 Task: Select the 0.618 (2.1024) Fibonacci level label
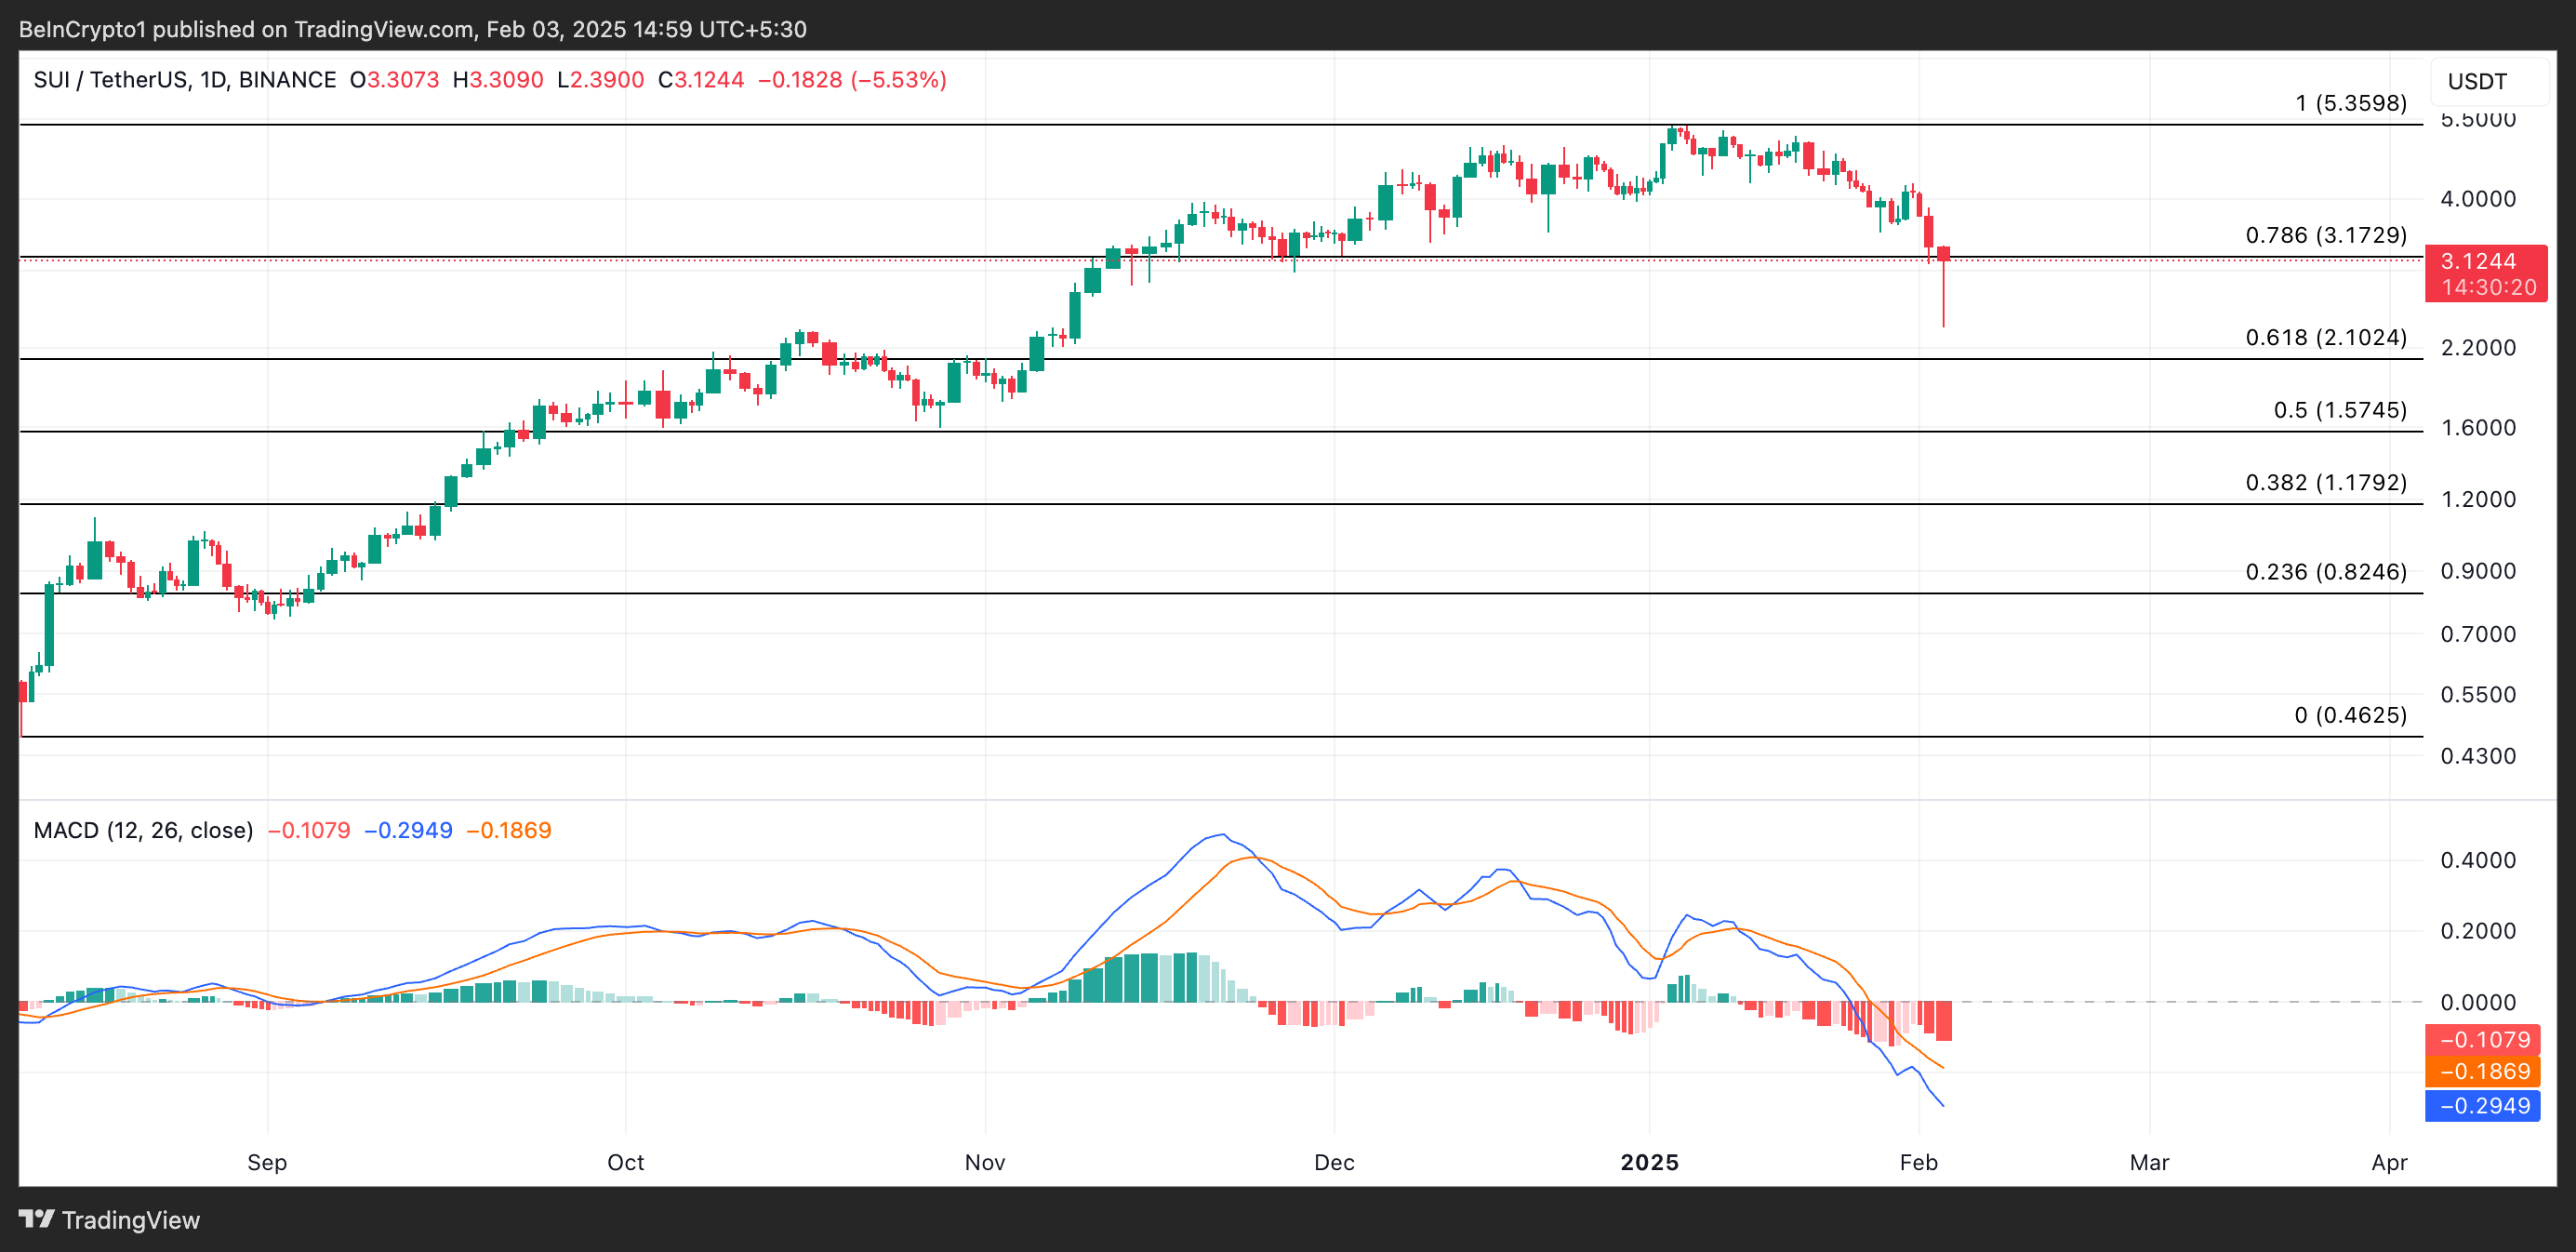pyautogui.click(x=2326, y=337)
